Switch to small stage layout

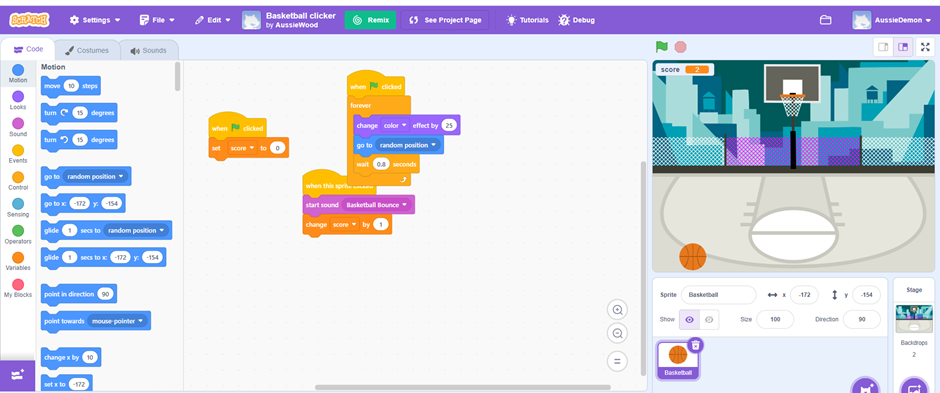click(883, 47)
